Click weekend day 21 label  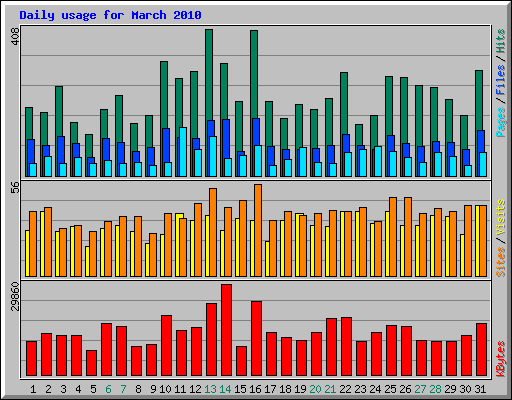pyautogui.click(x=330, y=389)
